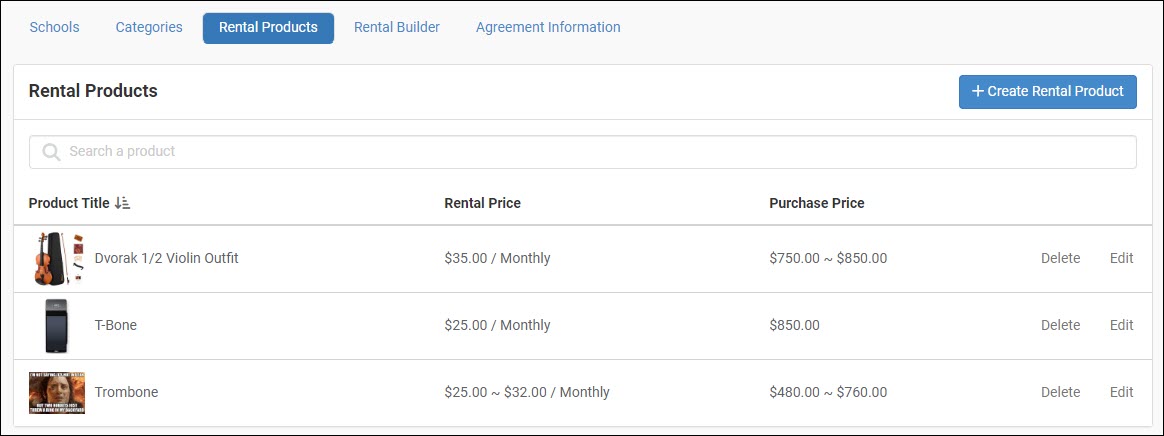This screenshot has height=436, width=1164.
Task: Select the Rental Products tab
Action: click(x=268, y=27)
